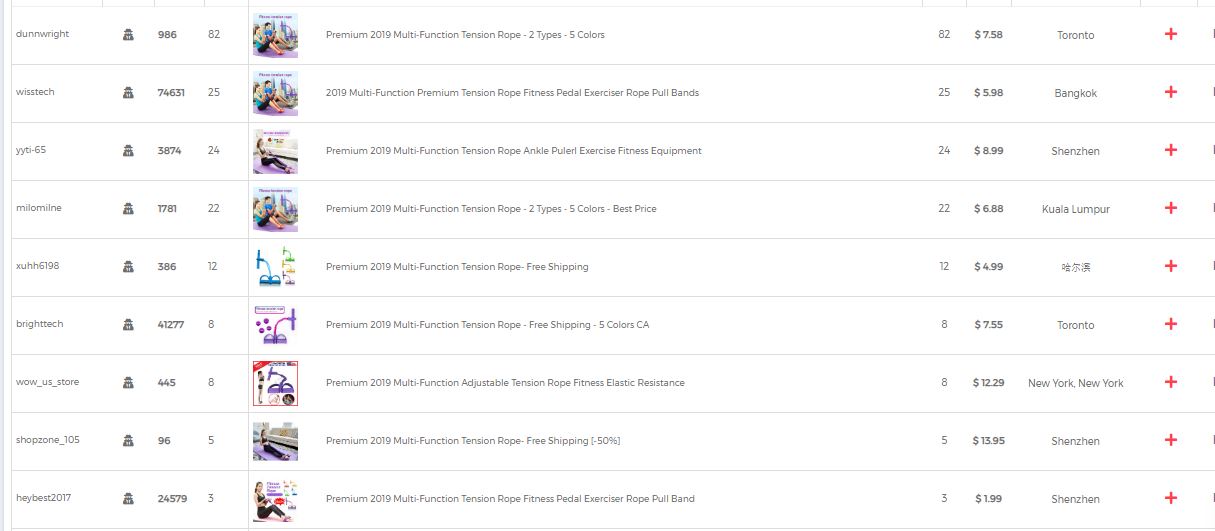Click the seller icon beside wow_us_store

click(x=128, y=383)
